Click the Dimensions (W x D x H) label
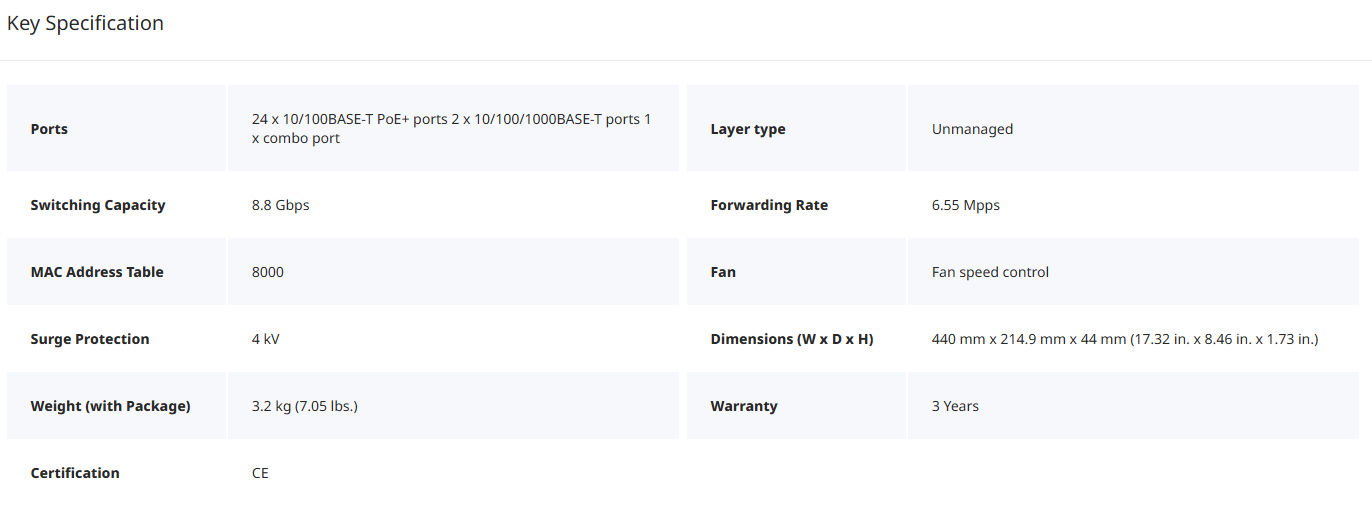 (x=792, y=339)
